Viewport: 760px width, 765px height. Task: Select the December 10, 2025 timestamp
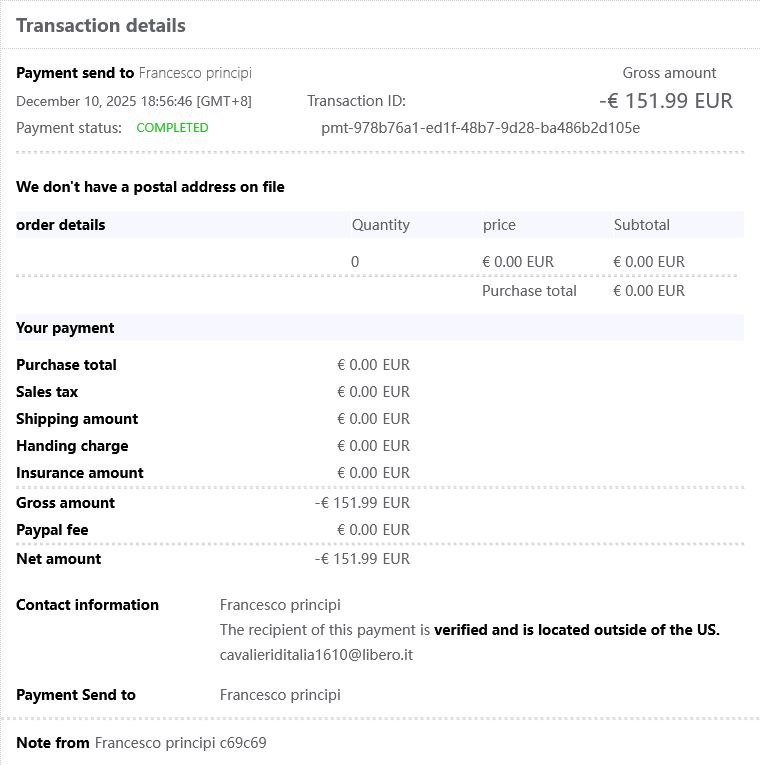134,101
